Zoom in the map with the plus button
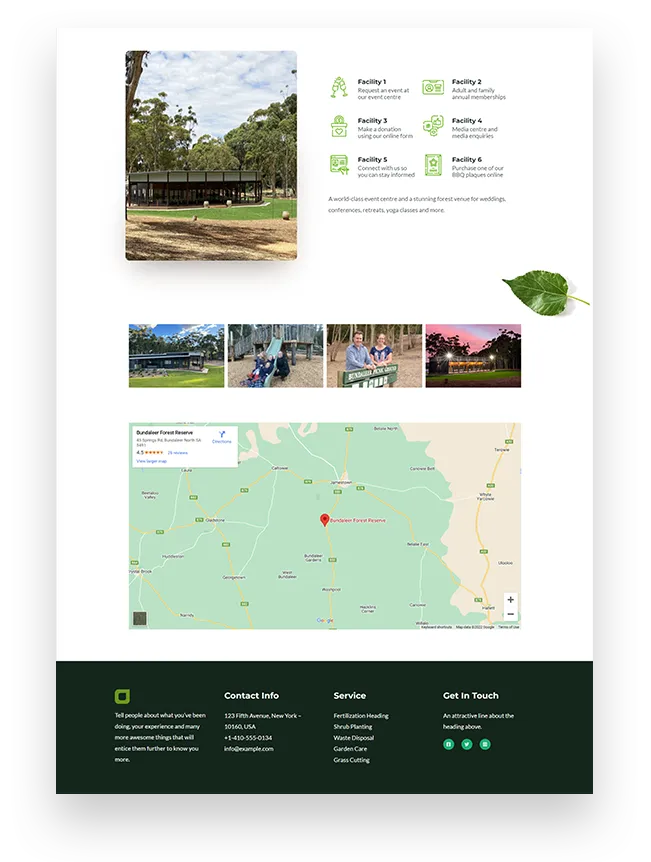This screenshot has width=651, height=862. (x=510, y=600)
